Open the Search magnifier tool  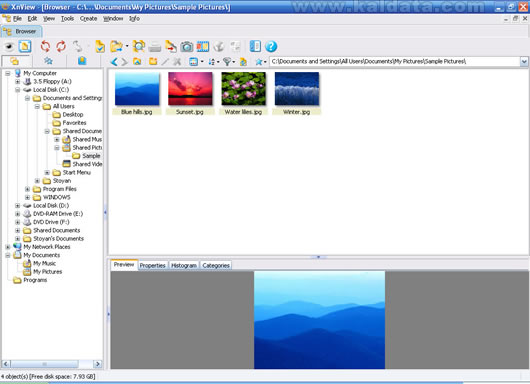[139, 46]
